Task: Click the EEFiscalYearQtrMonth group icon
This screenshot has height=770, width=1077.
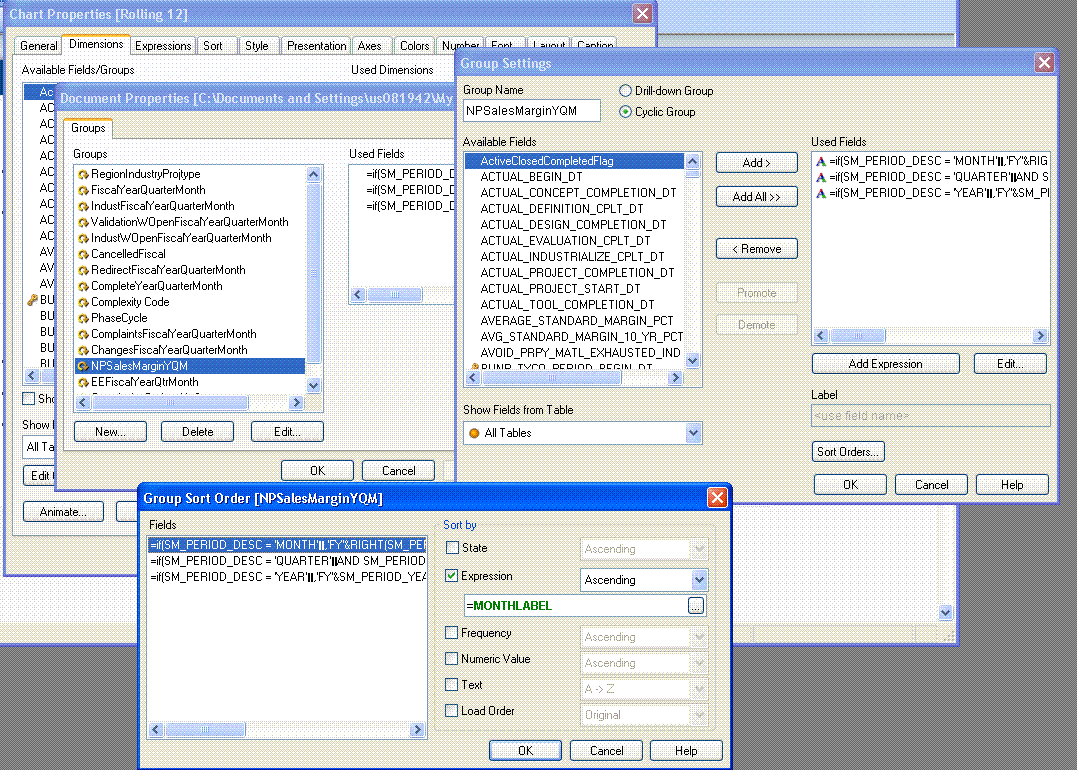Action: coord(83,383)
